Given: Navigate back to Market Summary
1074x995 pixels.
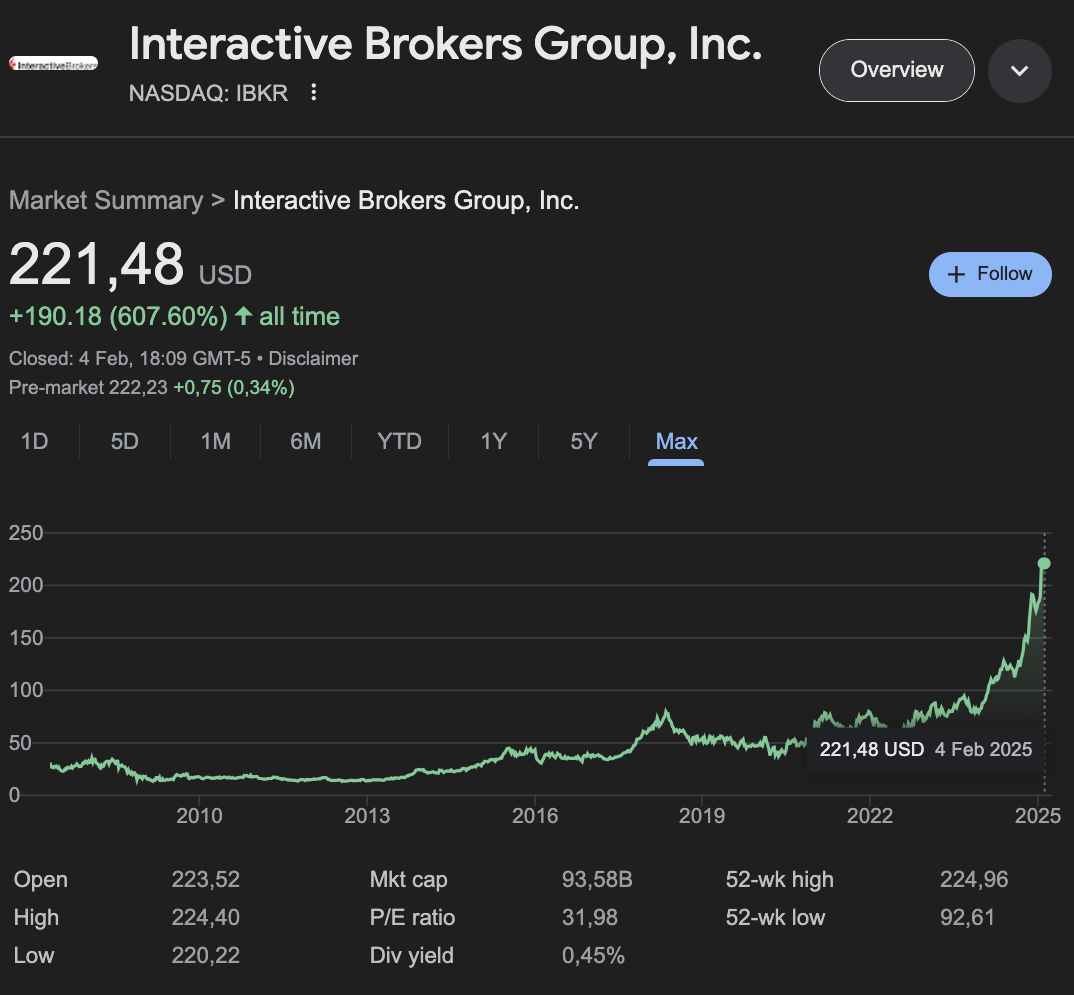Looking at the screenshot, I should (x=106, y=200).
